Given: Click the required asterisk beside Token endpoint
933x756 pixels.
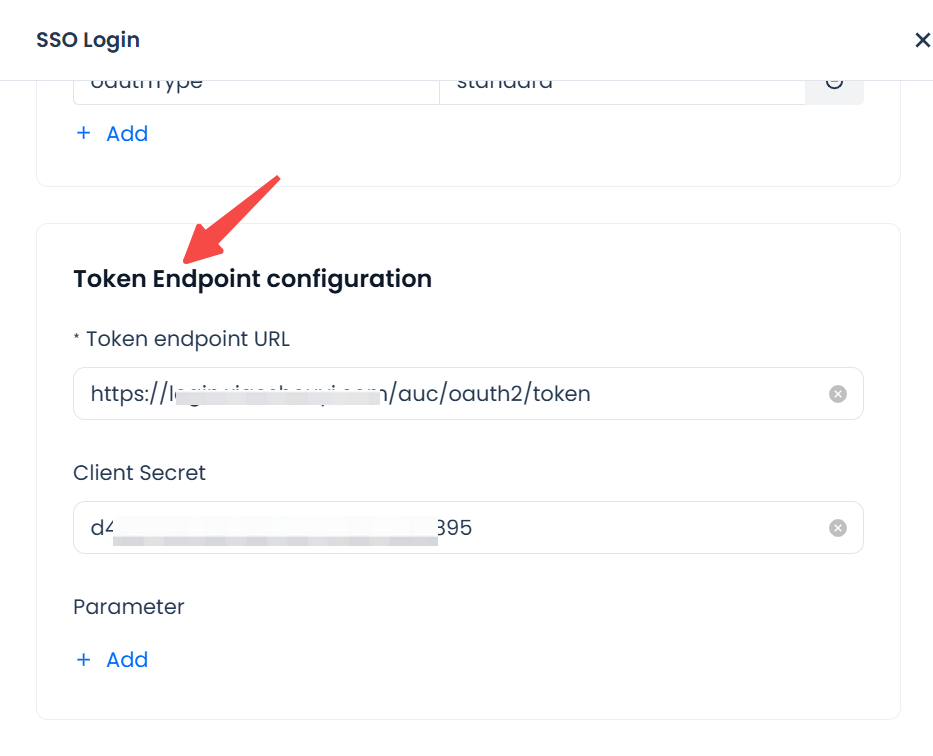Looking at the screenshot, I should tap(77, 339).
